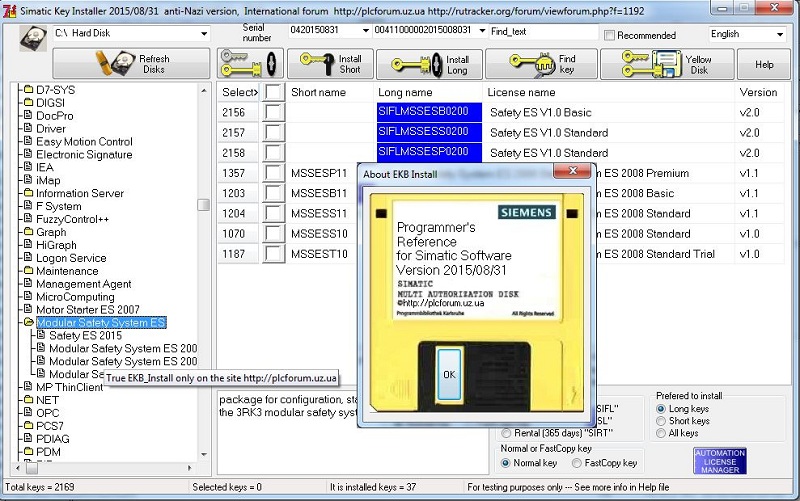Click the Install Long key button
This screenshot has width=800, height=501.
click(436, 64)
